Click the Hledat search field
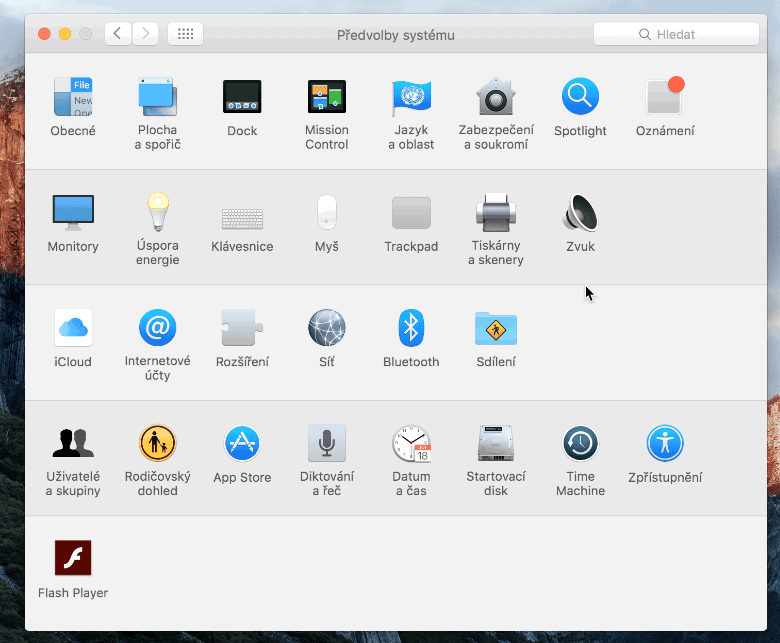The height and width of the screenshot is (643, 780). [676, 34]
